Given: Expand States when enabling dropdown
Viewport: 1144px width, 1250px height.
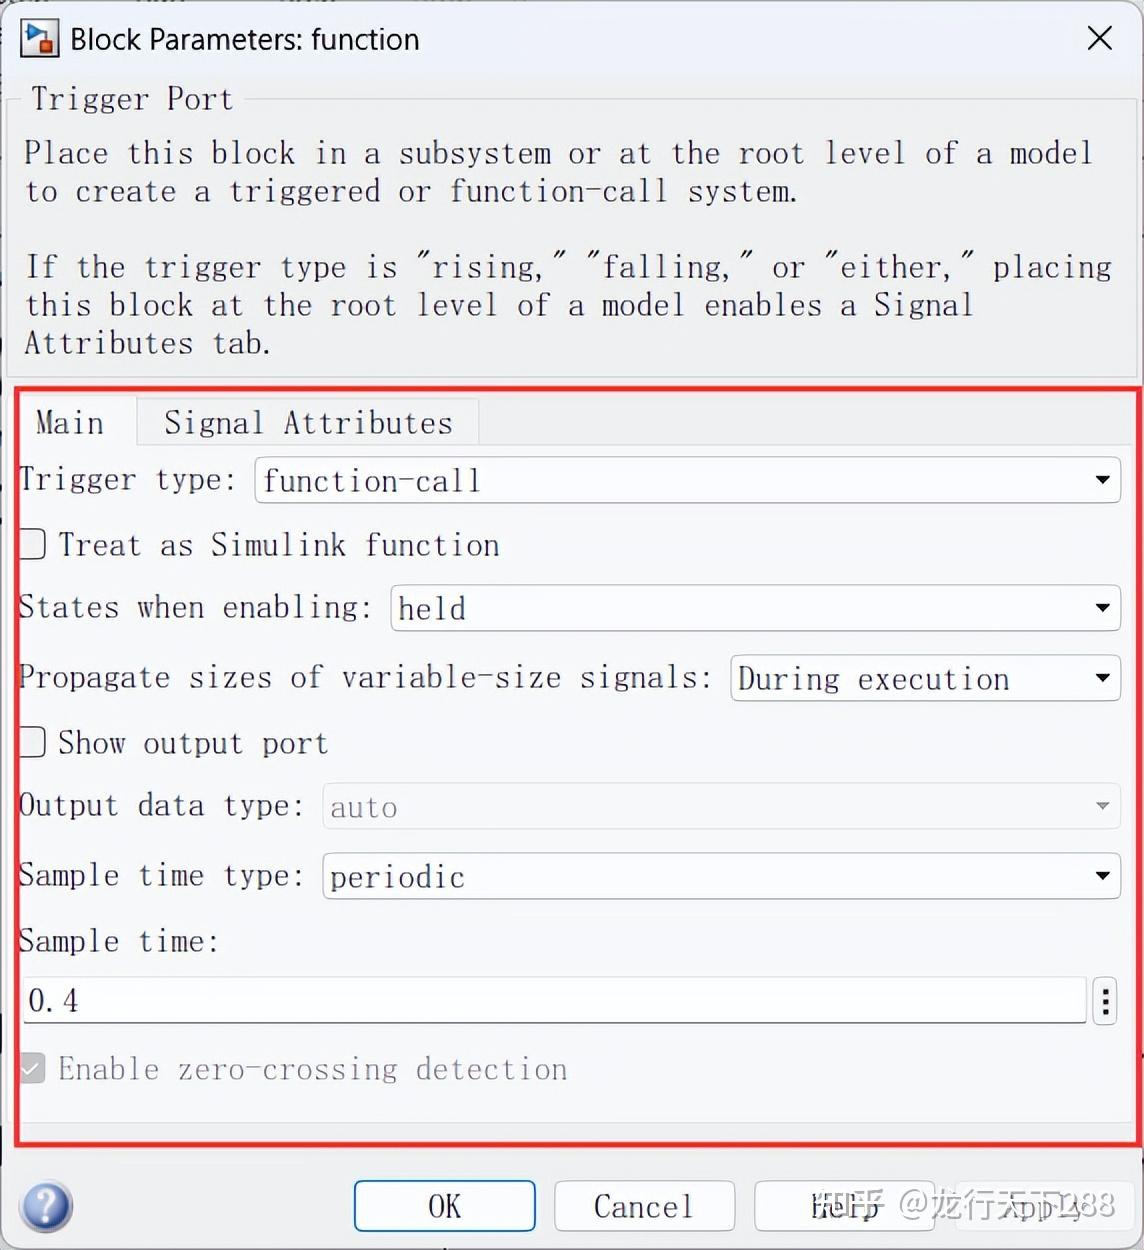Looking at the screenshot, I should click(x=755, y=608).
